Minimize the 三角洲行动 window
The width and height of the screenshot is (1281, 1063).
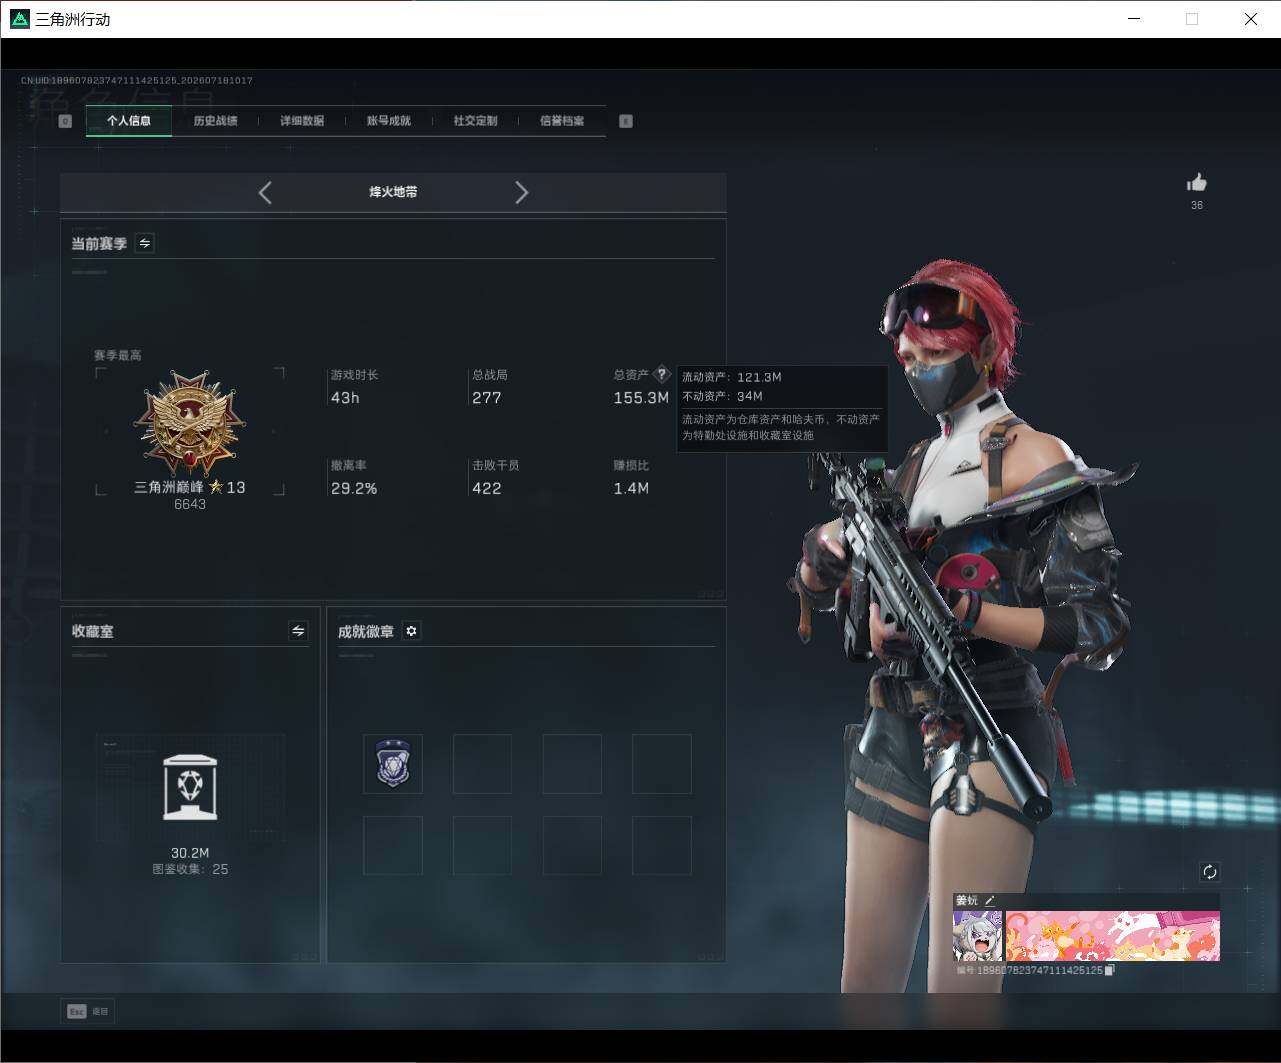click(x=1134, y=19)
